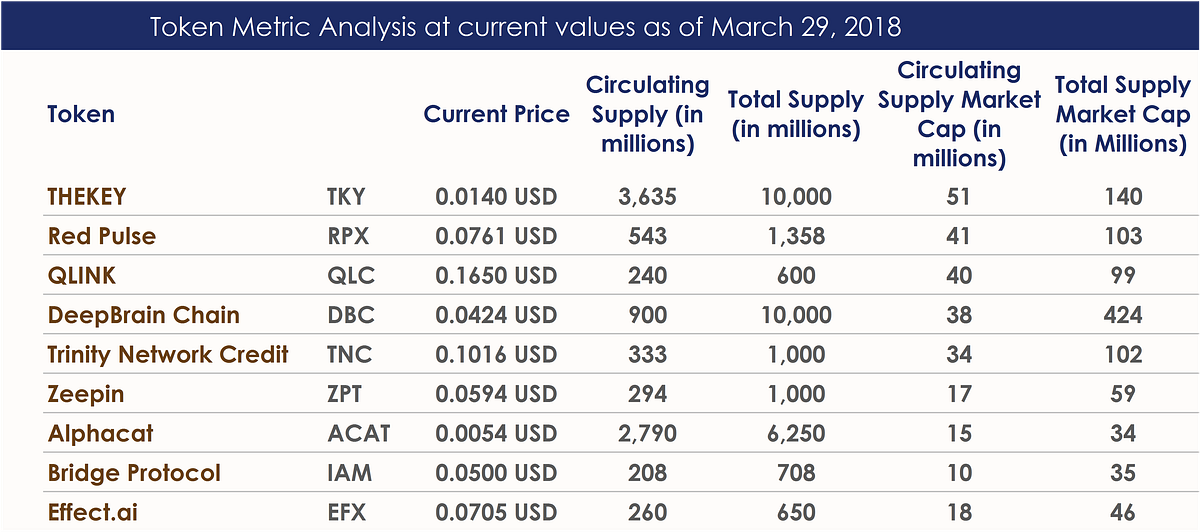Viewport: 1200px width, 532px height.
Task: Click the Circulating Supply column header
Action: pyautogui.click(x=648, y=114)
